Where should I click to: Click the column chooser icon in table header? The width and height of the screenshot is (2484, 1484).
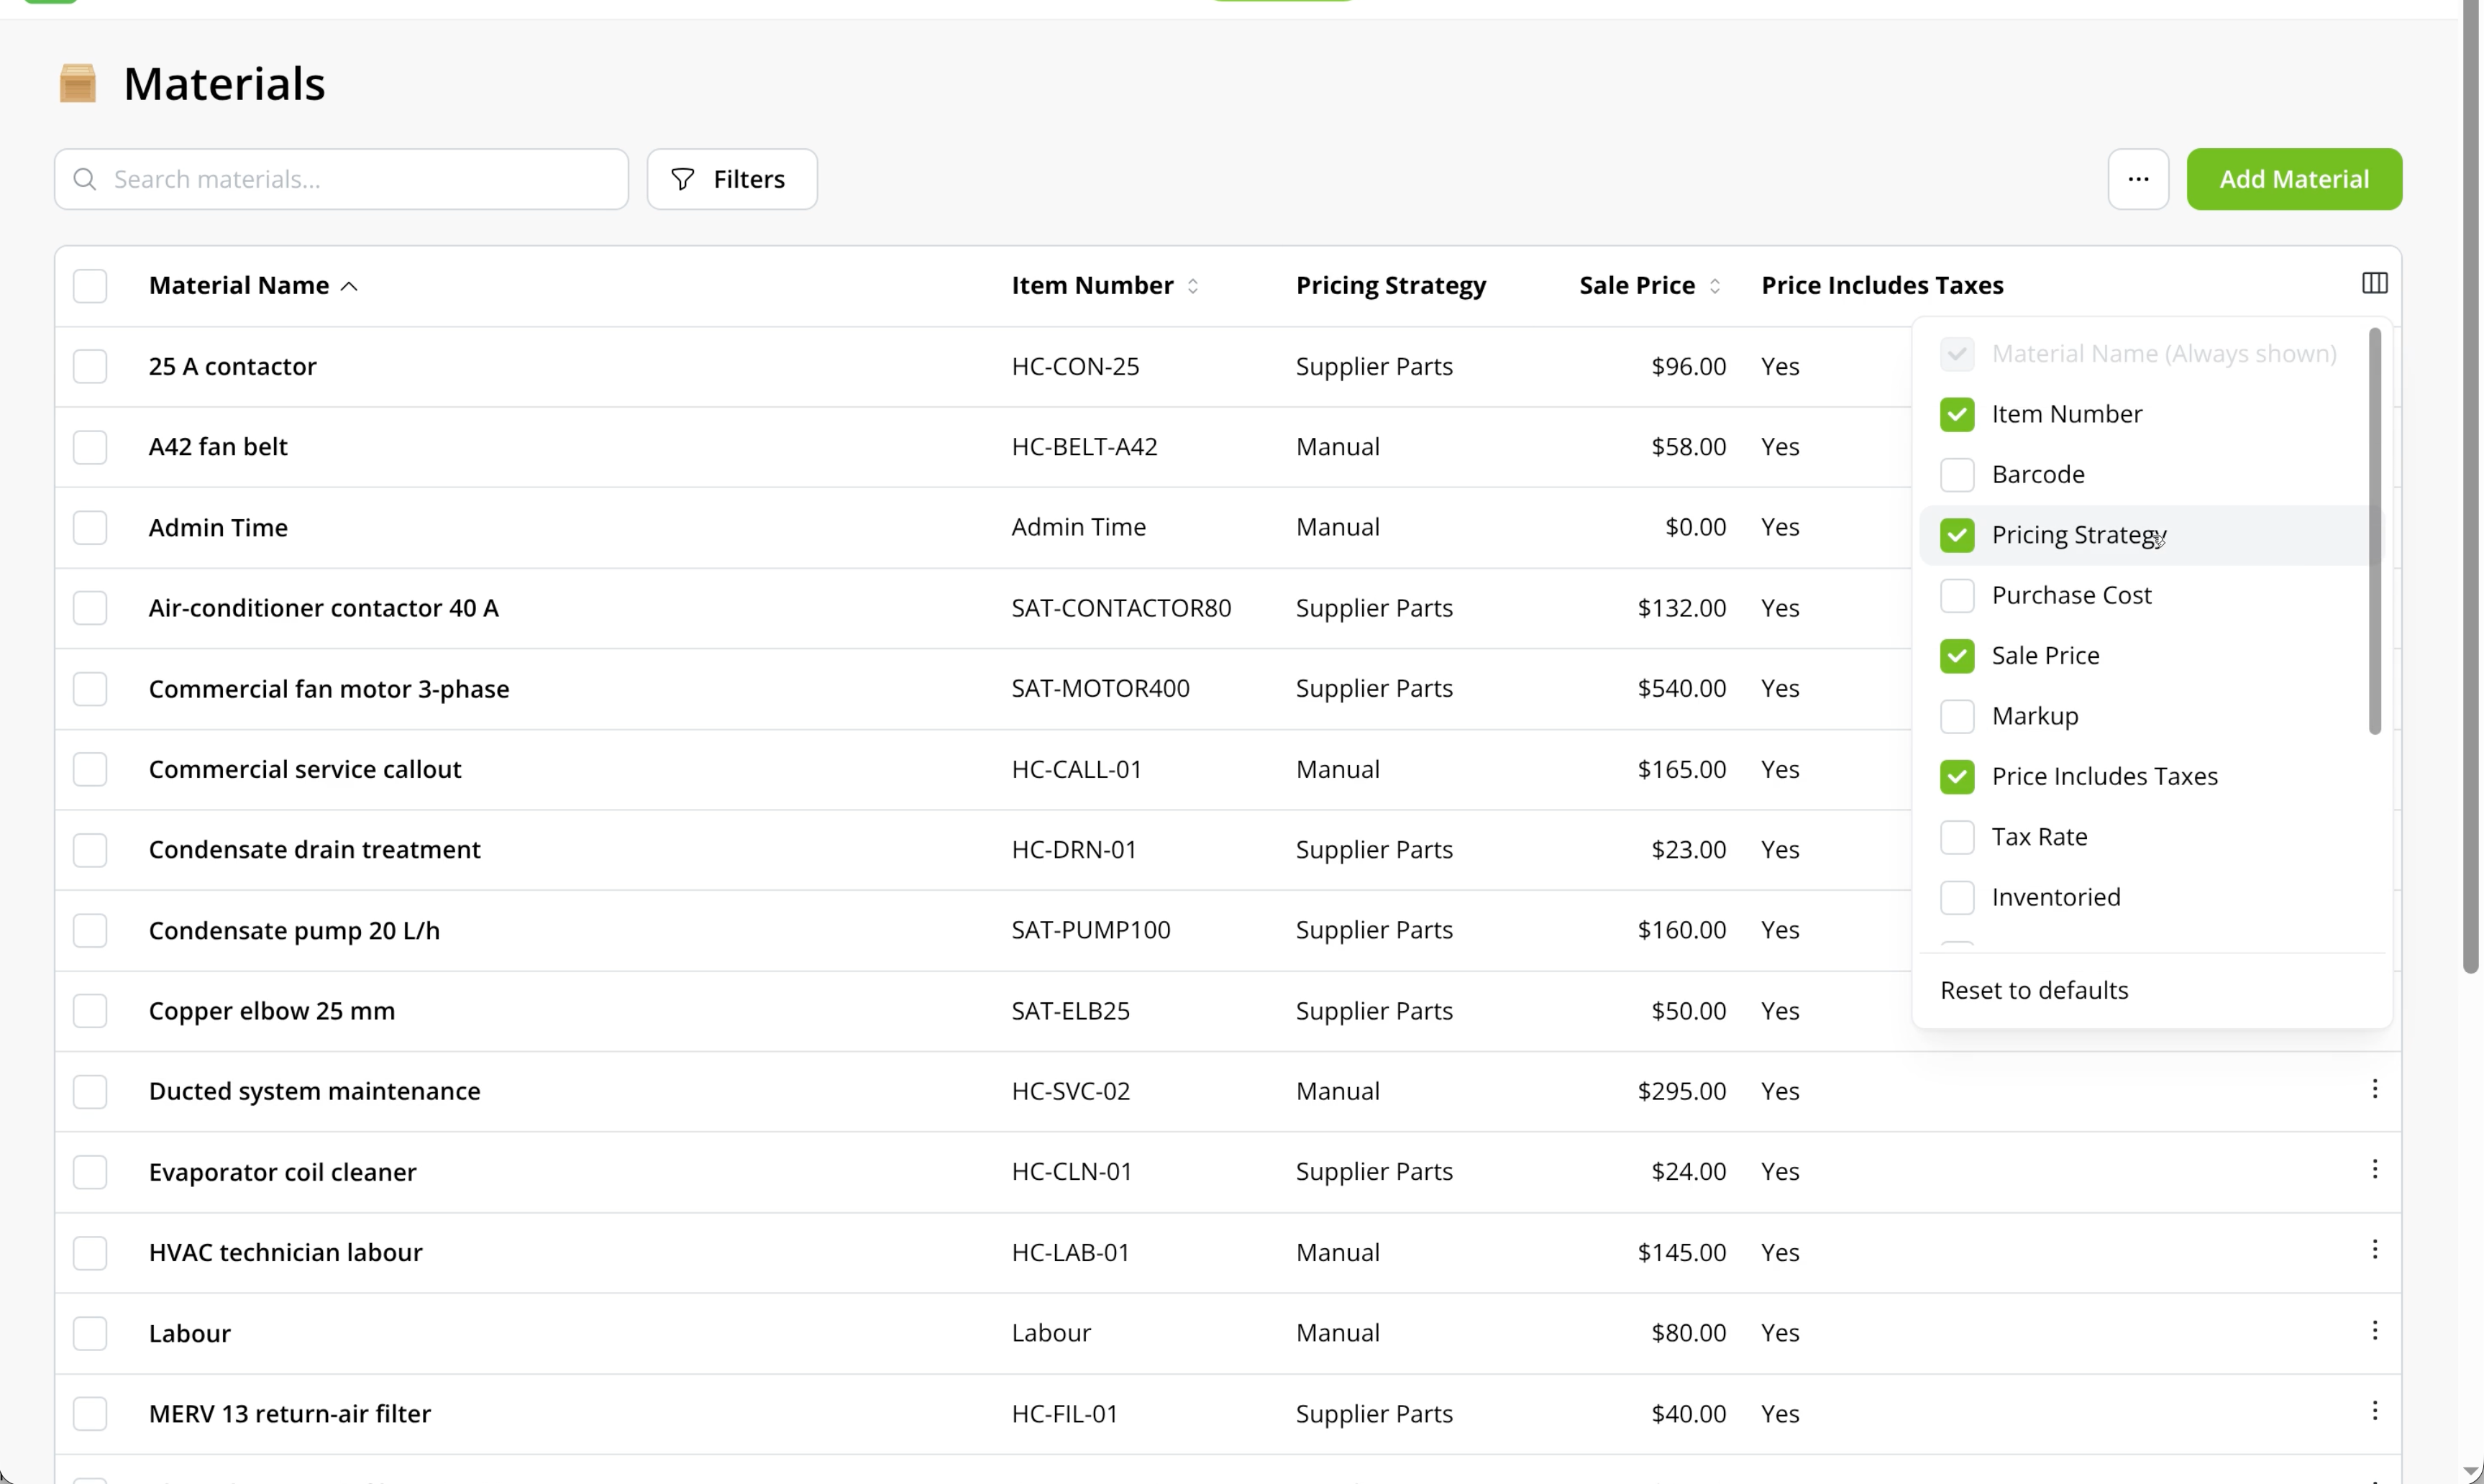pos(2374,284)
